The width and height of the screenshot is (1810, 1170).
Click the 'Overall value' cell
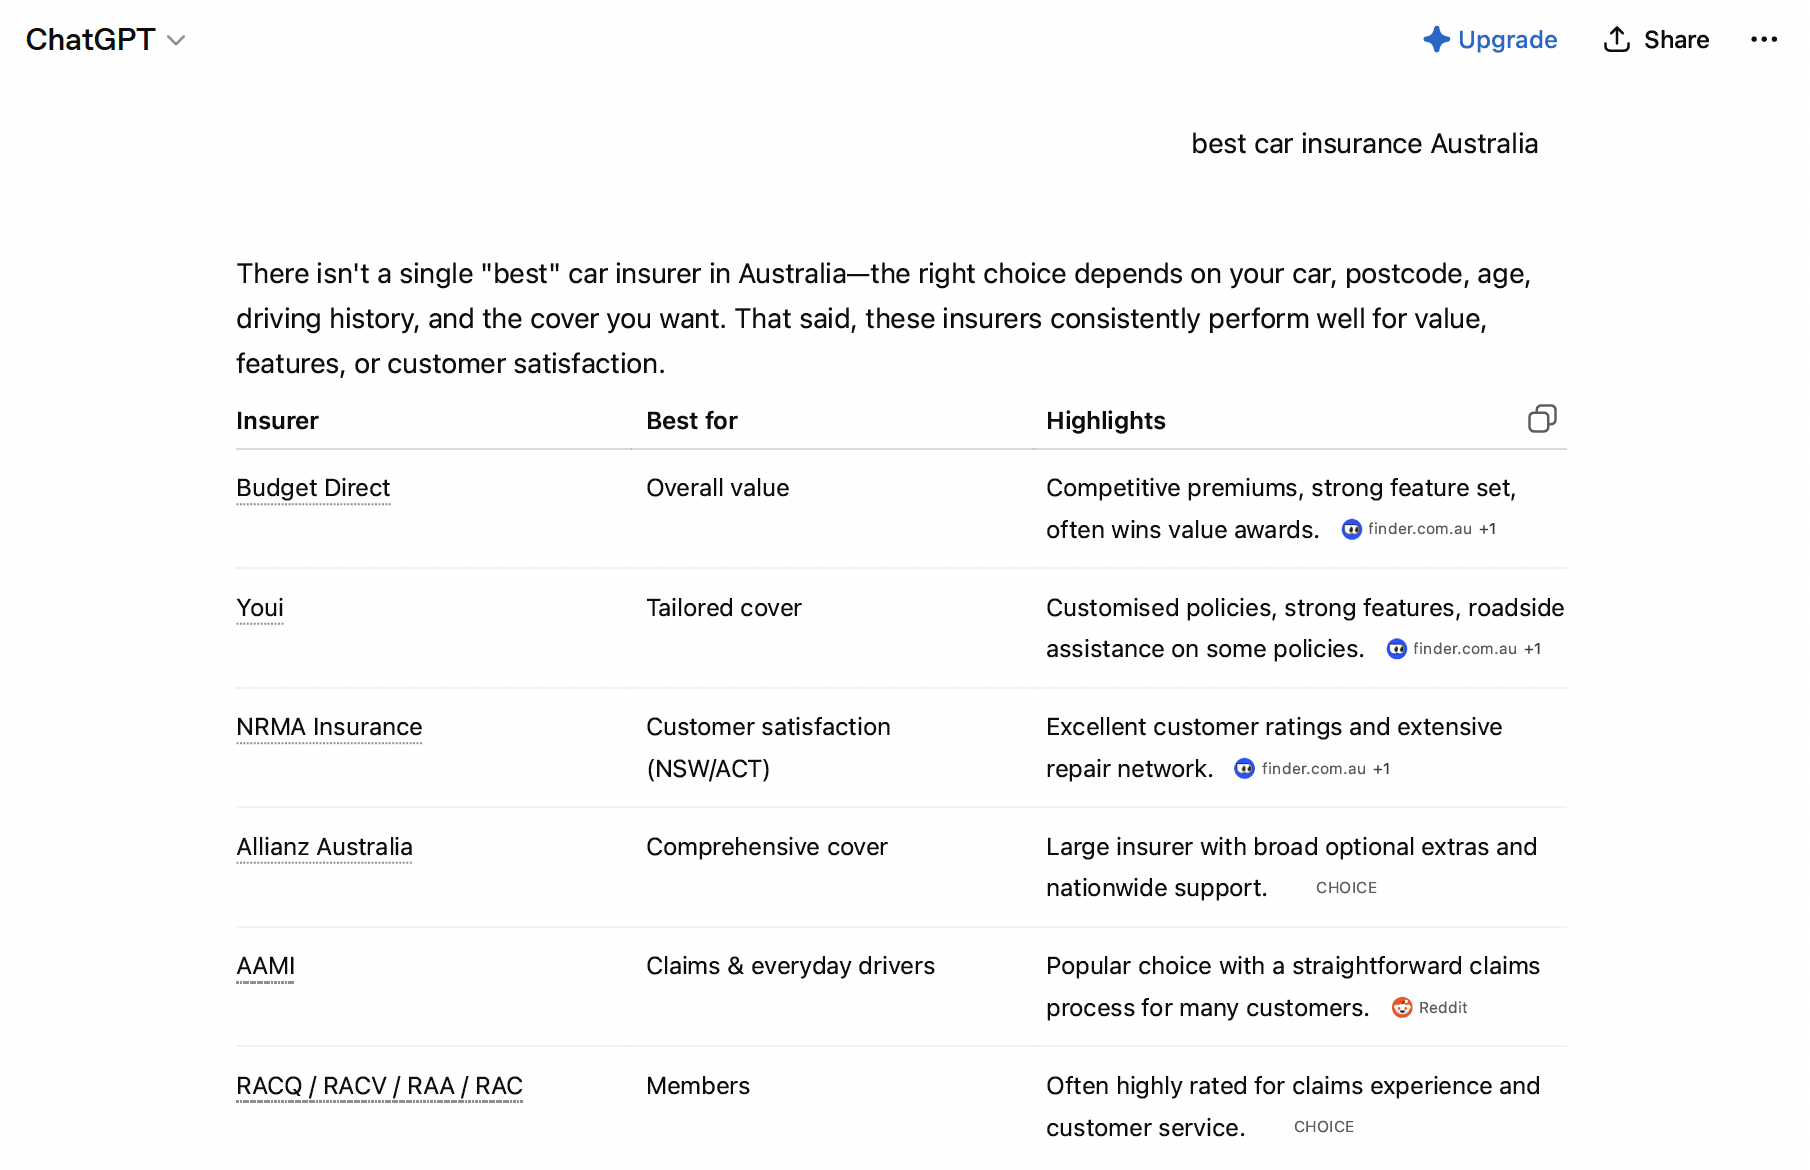coord(718,488)
